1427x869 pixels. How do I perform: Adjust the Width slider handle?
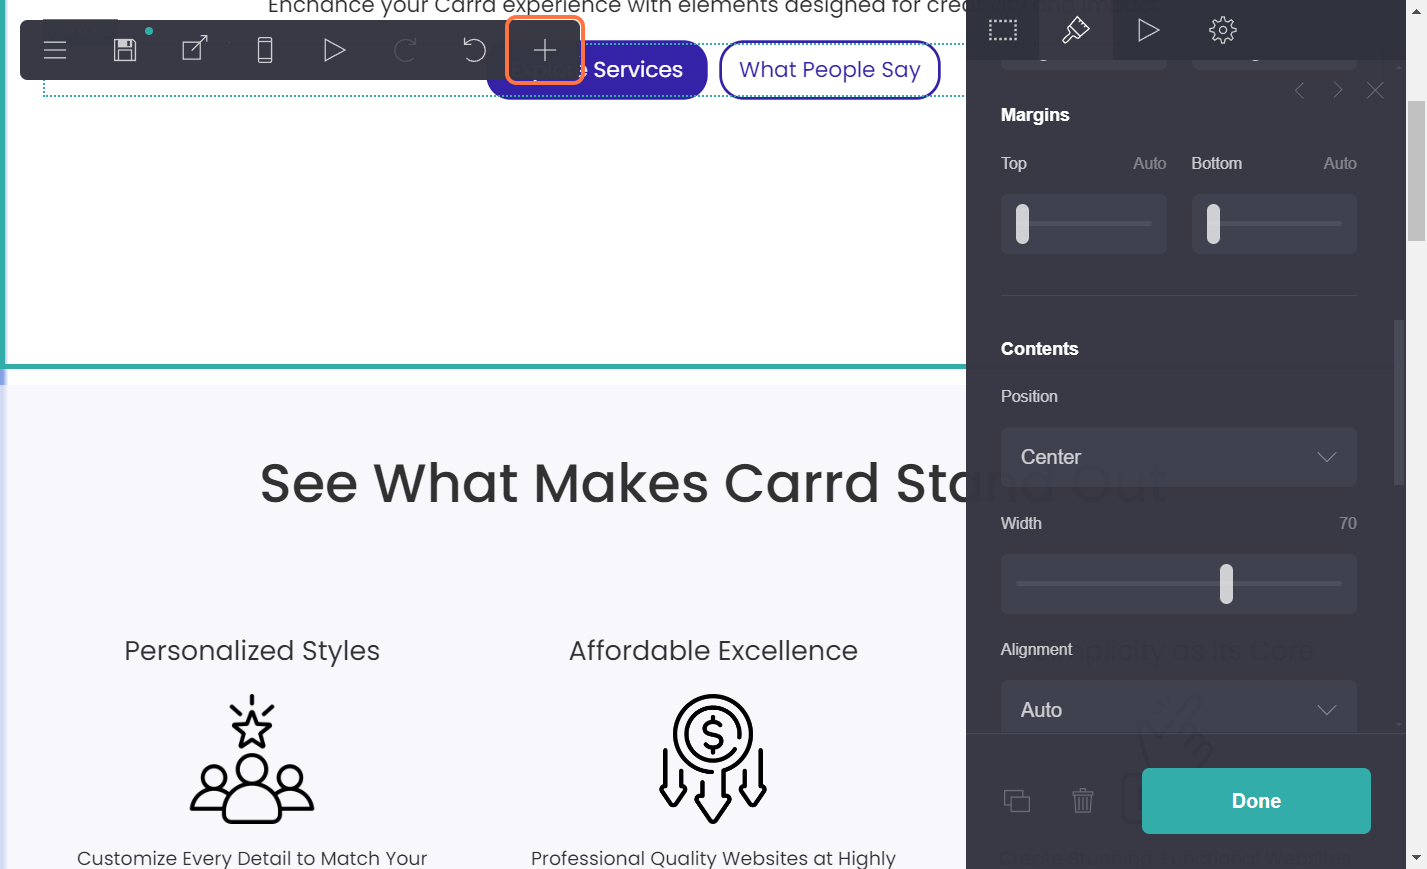(1226, 584)
